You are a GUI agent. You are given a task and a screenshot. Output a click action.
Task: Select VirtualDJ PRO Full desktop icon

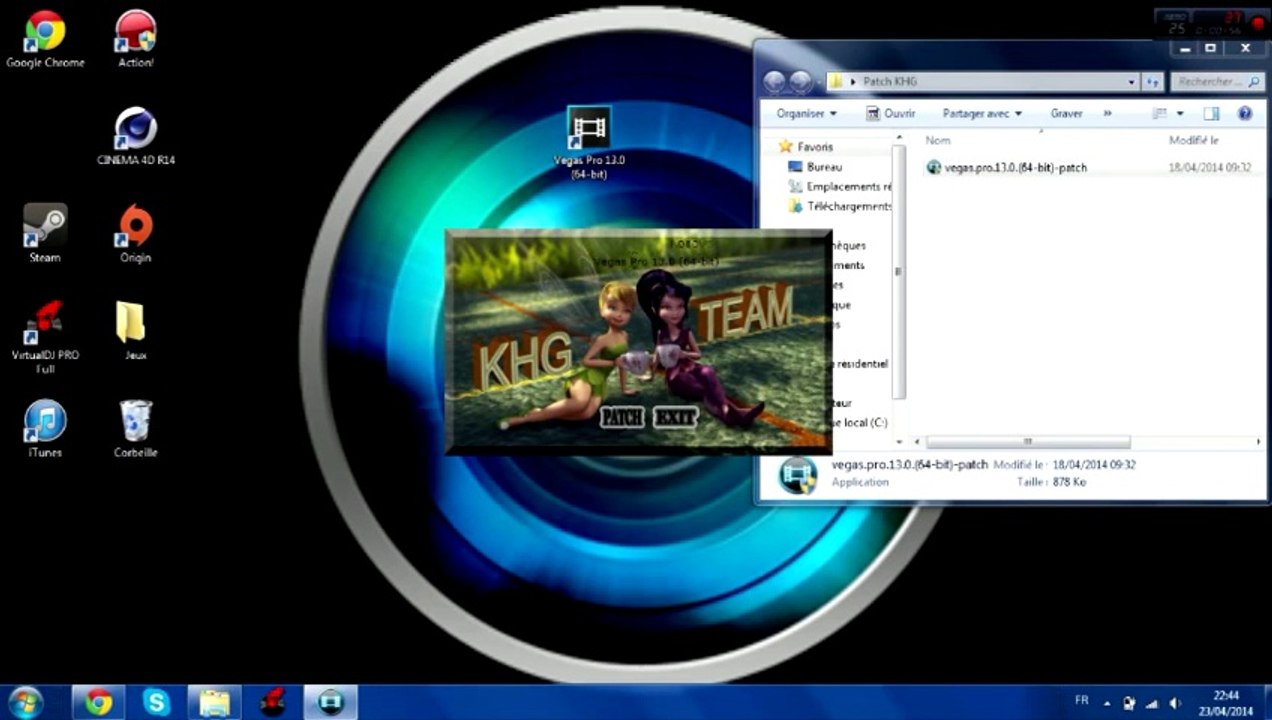(45, 338)
